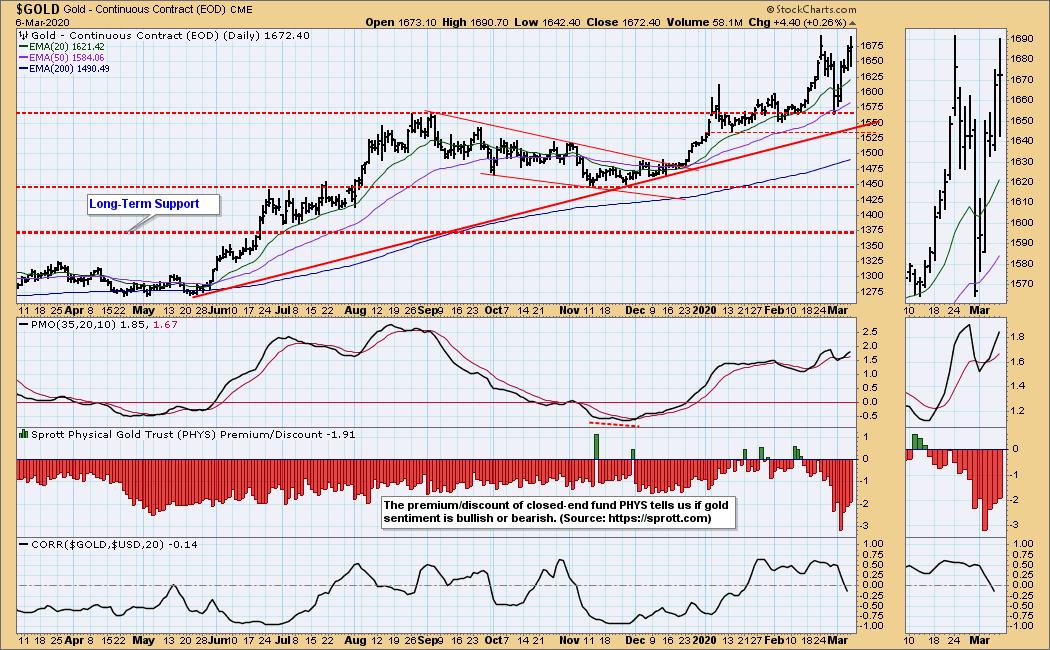Click the premium/discount explanation annotation box
The image size is (1050, 650).
pyautogui.click(x=558, y=511)
